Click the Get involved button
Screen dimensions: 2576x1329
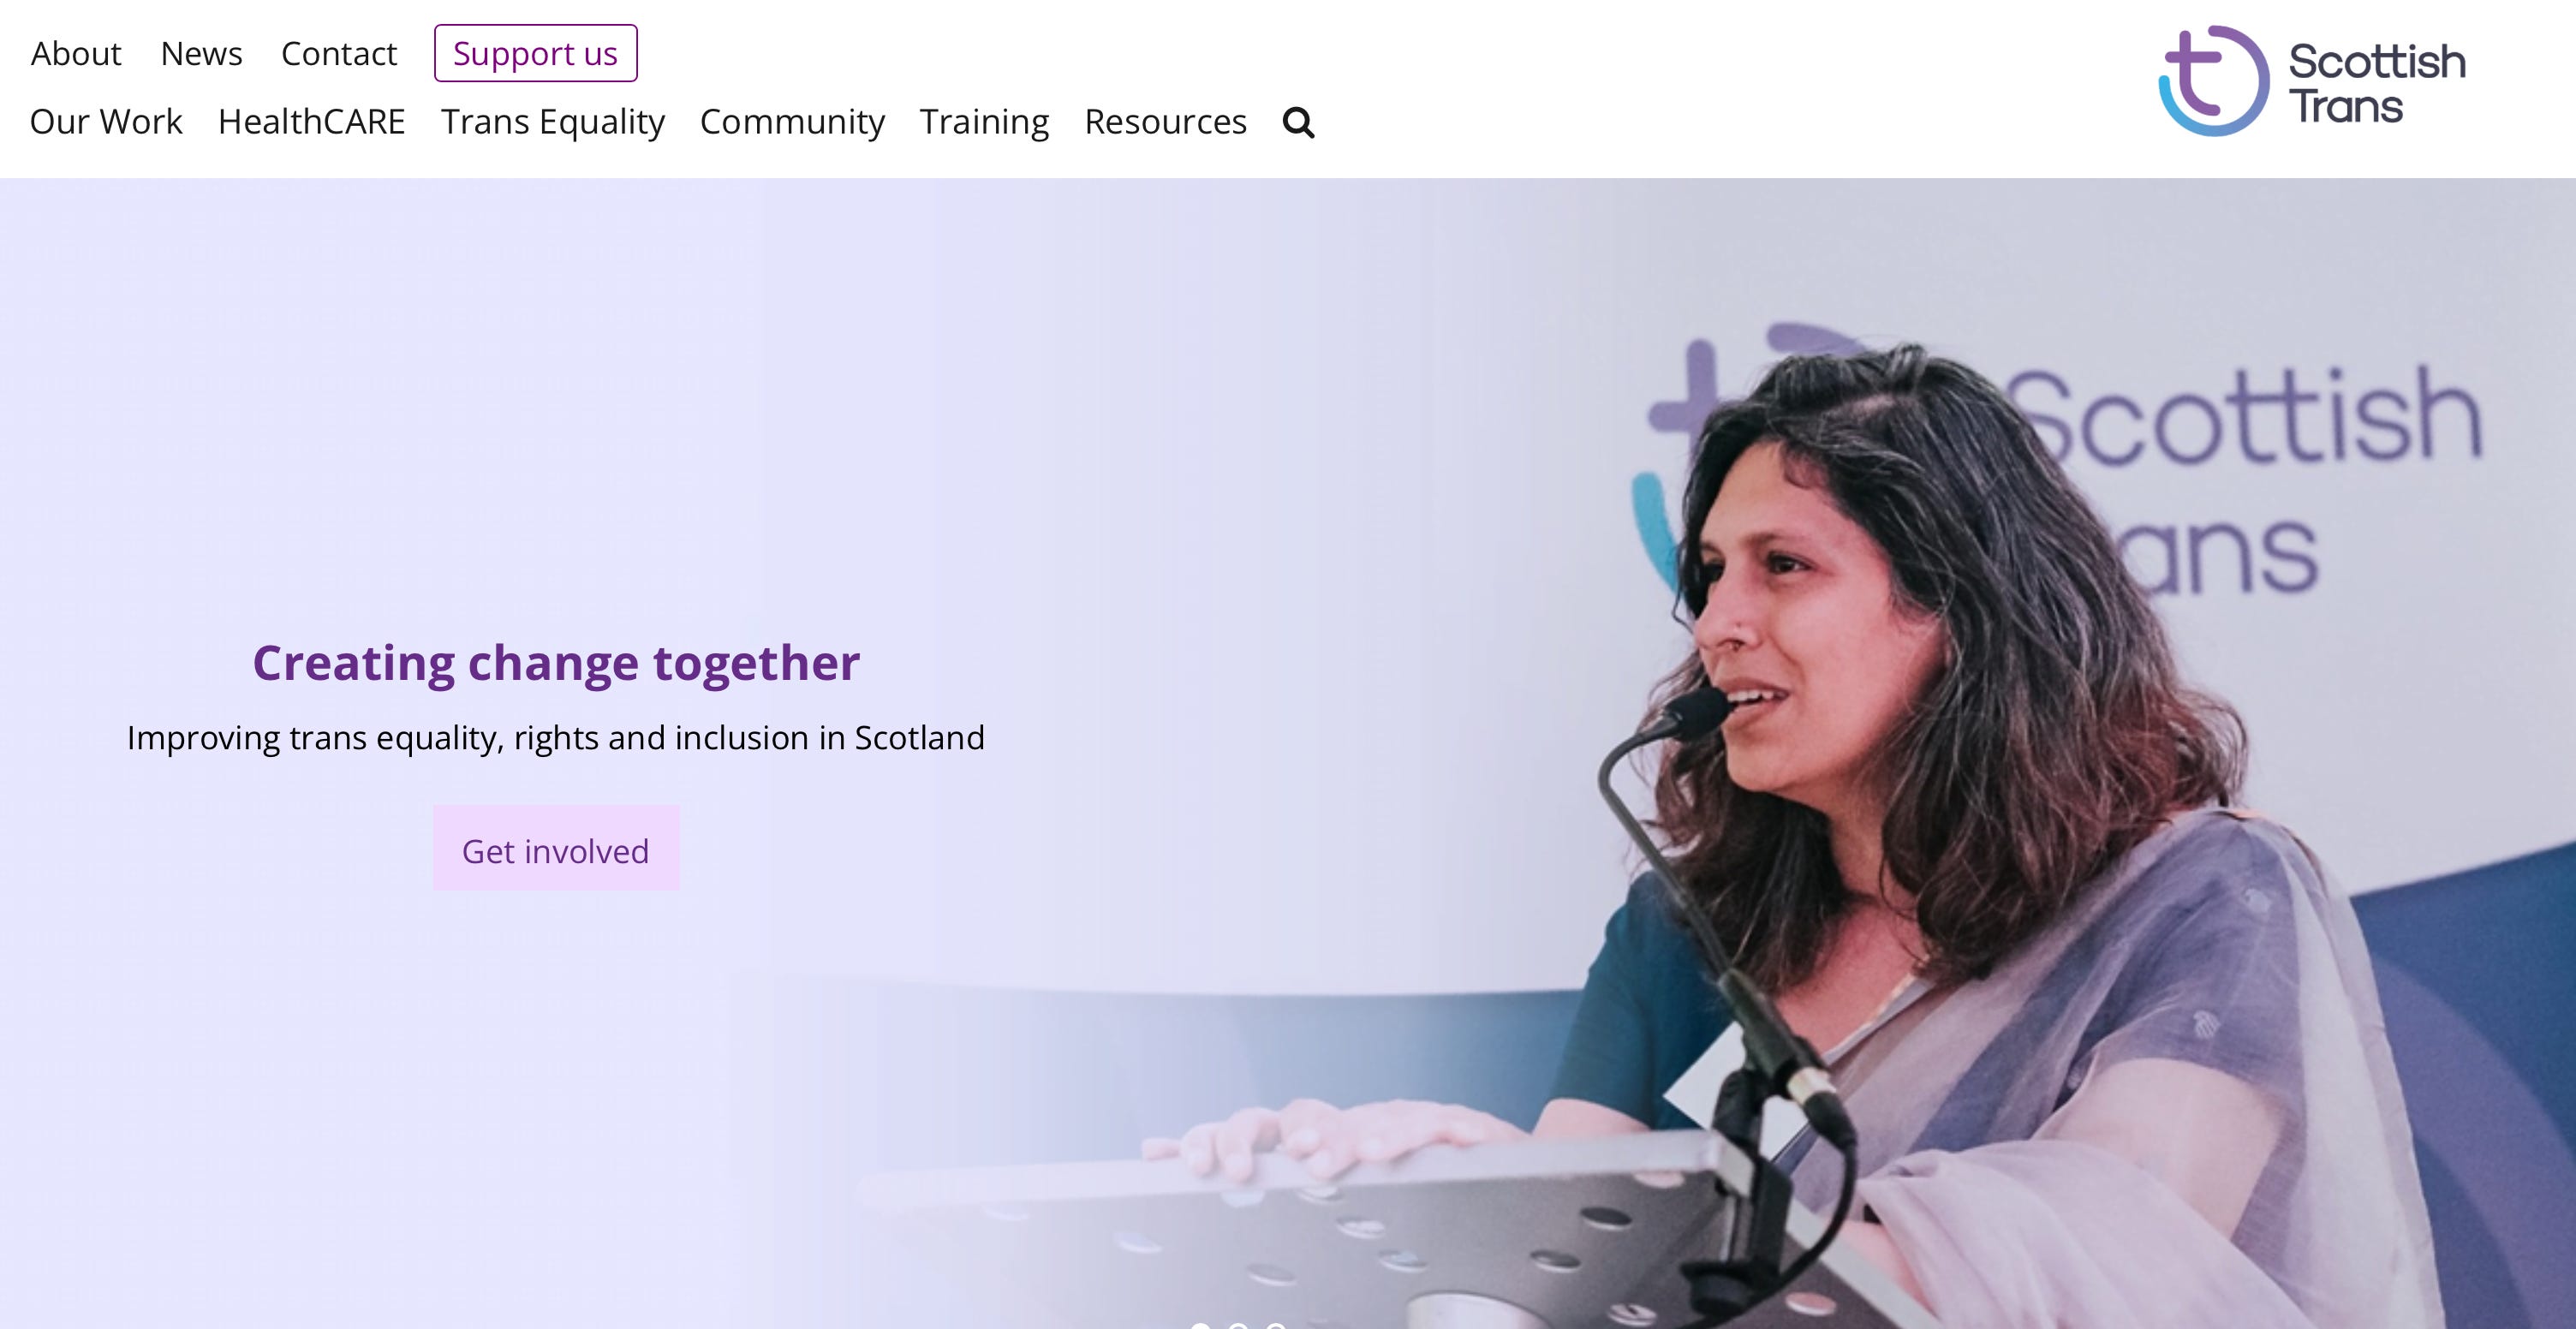pyautogui.click(x=556, y=848)
